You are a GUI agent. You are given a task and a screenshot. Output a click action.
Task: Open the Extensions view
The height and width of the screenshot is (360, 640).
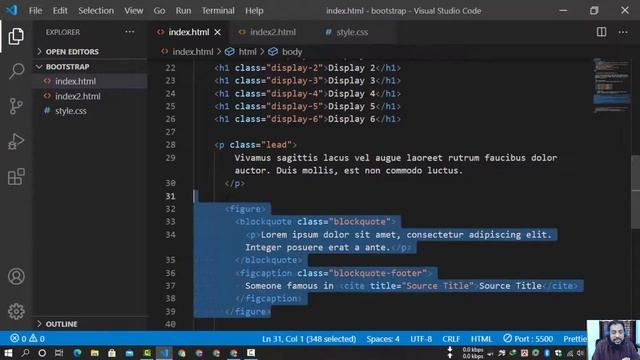coord(16,177)
